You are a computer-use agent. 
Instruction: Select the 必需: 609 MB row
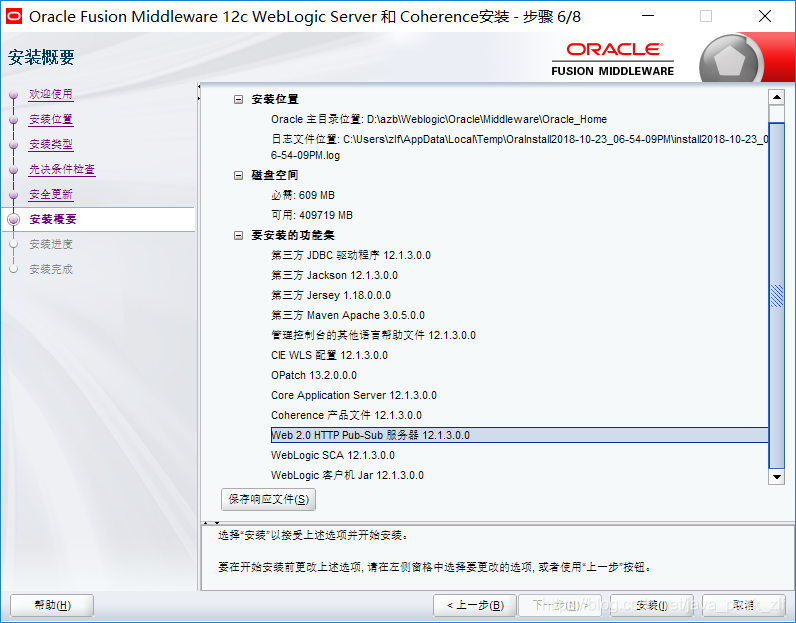303,195
